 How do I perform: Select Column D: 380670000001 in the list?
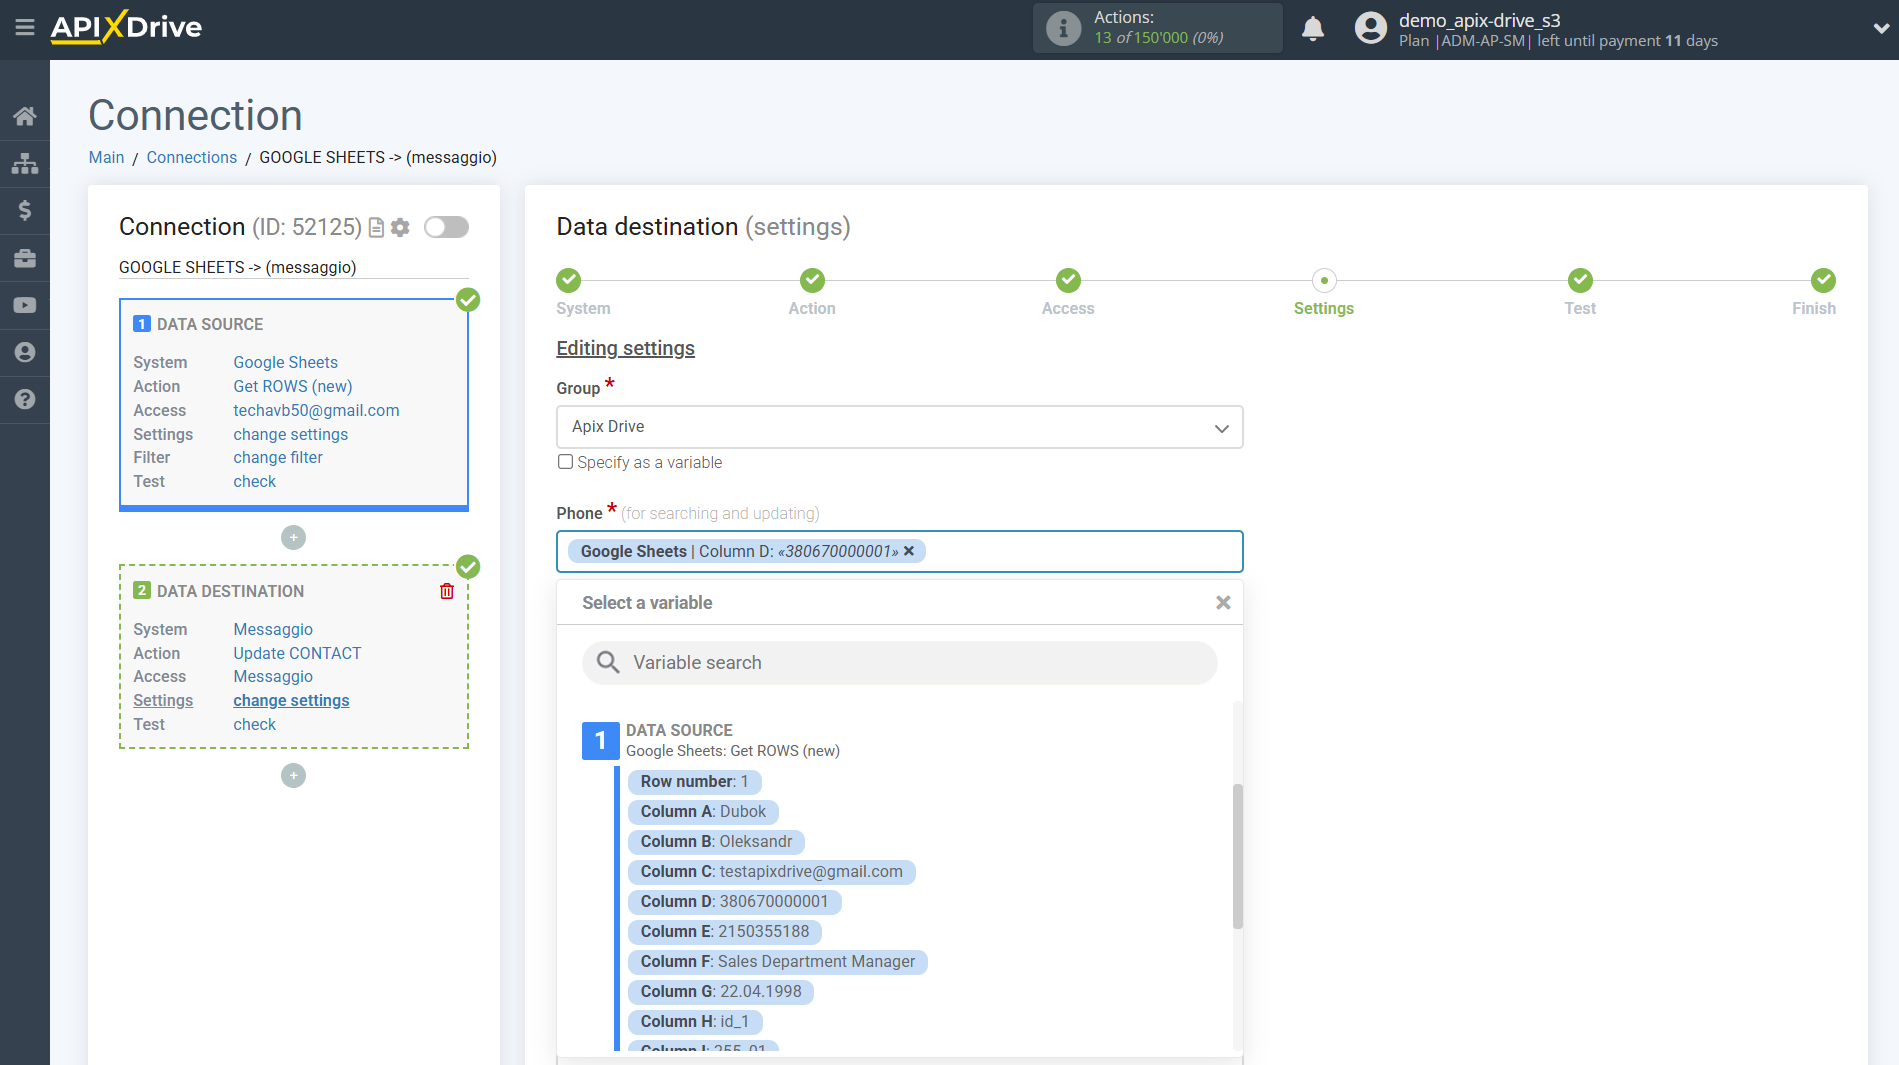click(734, 902)
